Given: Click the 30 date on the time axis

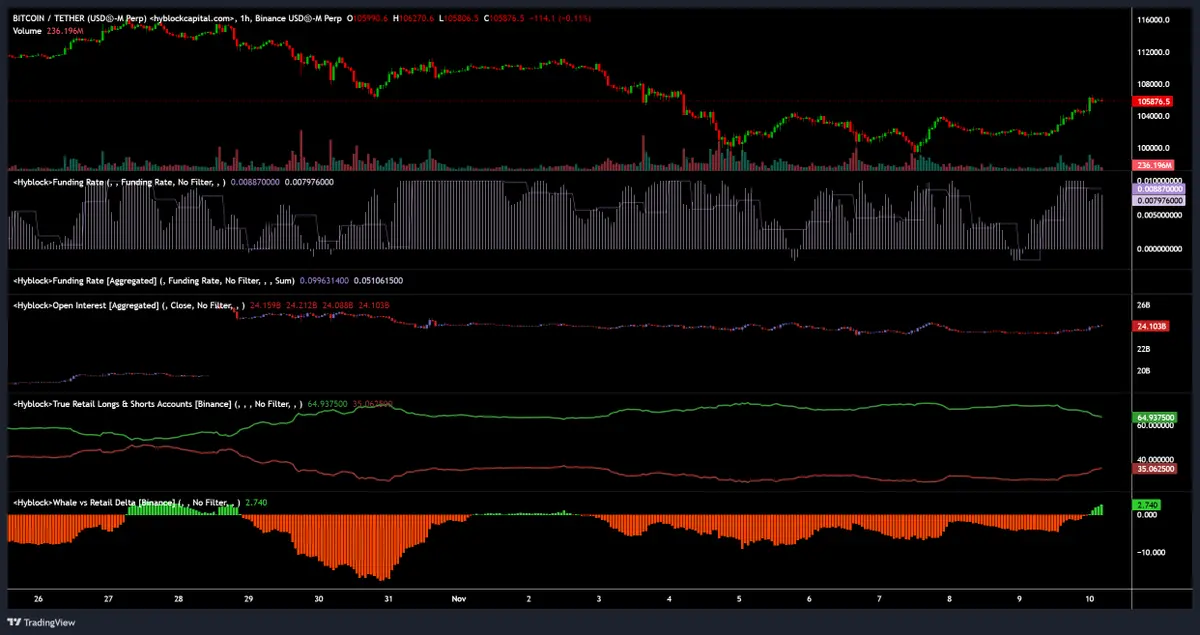Looking at the screenshot, I should pos(318,599).
